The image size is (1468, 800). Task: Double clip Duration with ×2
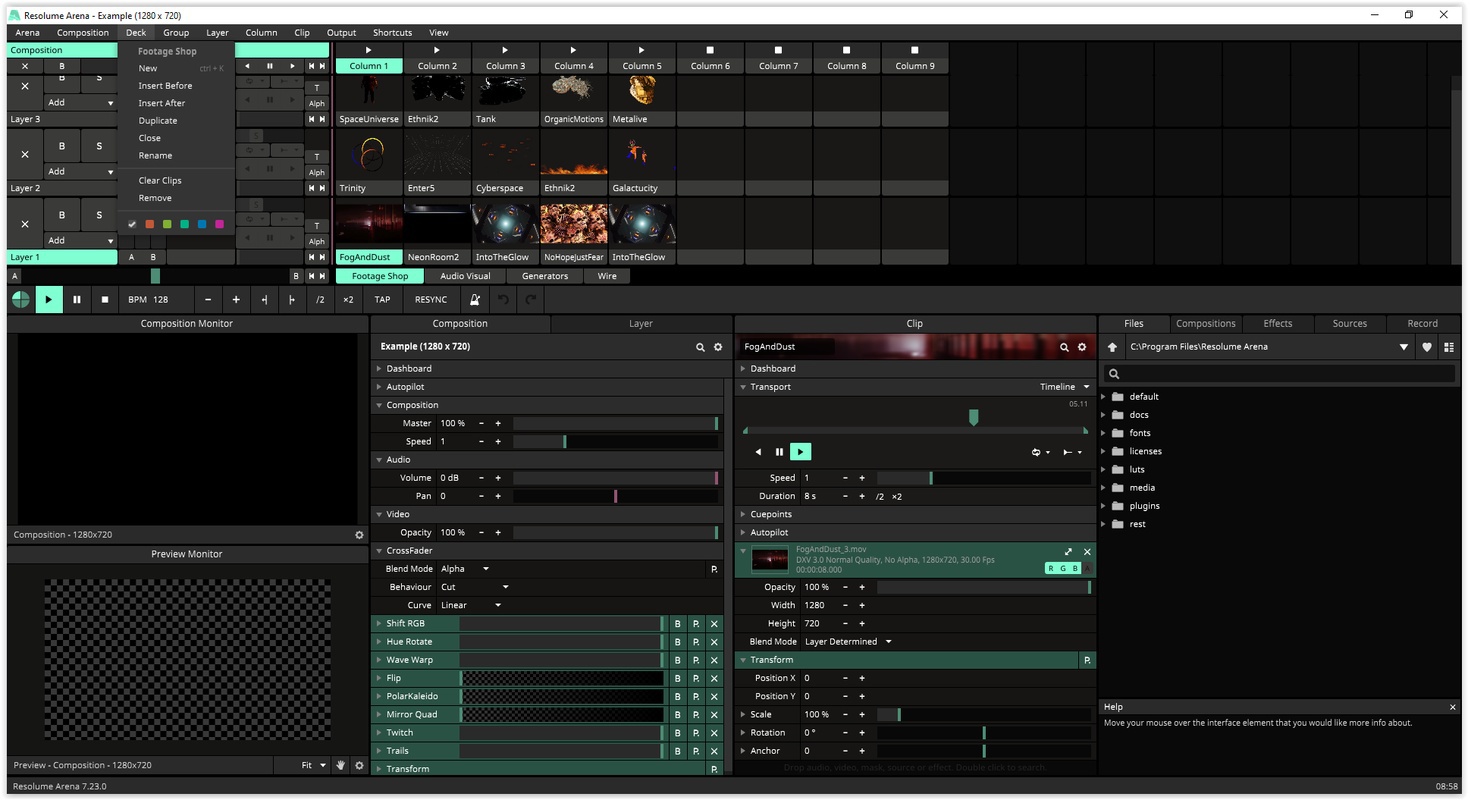[x=897, y=496]
